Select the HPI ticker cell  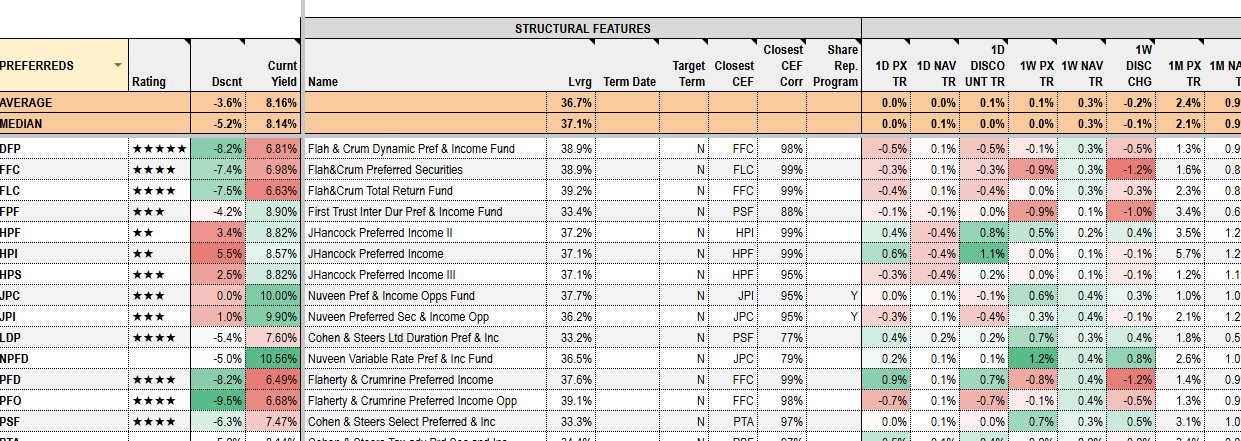point(10,254)
